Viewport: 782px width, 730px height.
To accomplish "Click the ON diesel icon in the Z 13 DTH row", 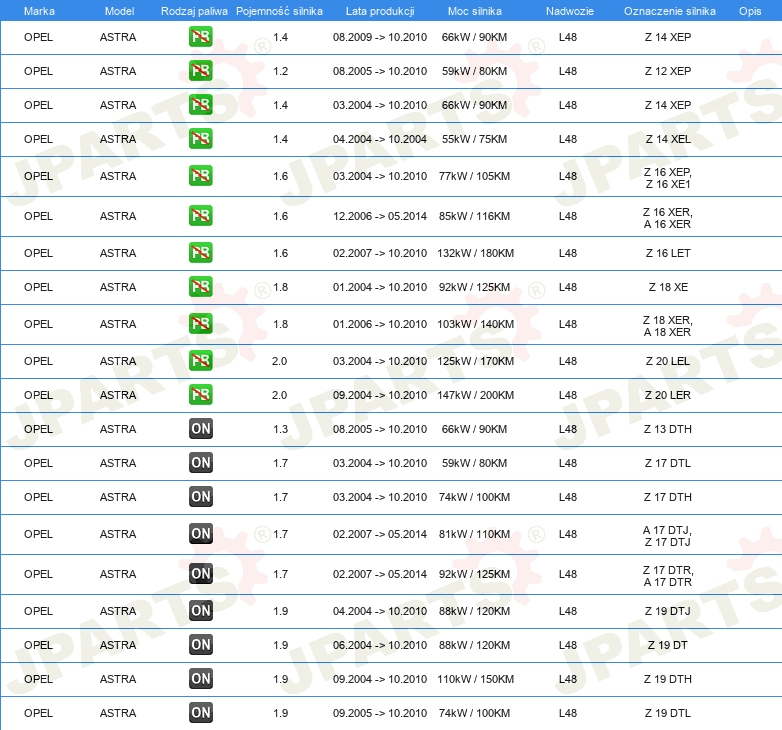I will 200,429.
